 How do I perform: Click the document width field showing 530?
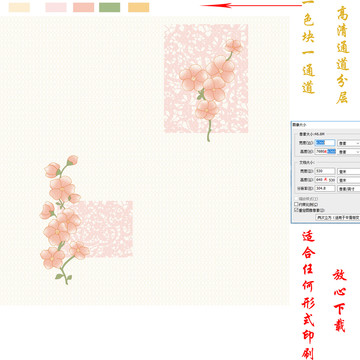point(325,171)
